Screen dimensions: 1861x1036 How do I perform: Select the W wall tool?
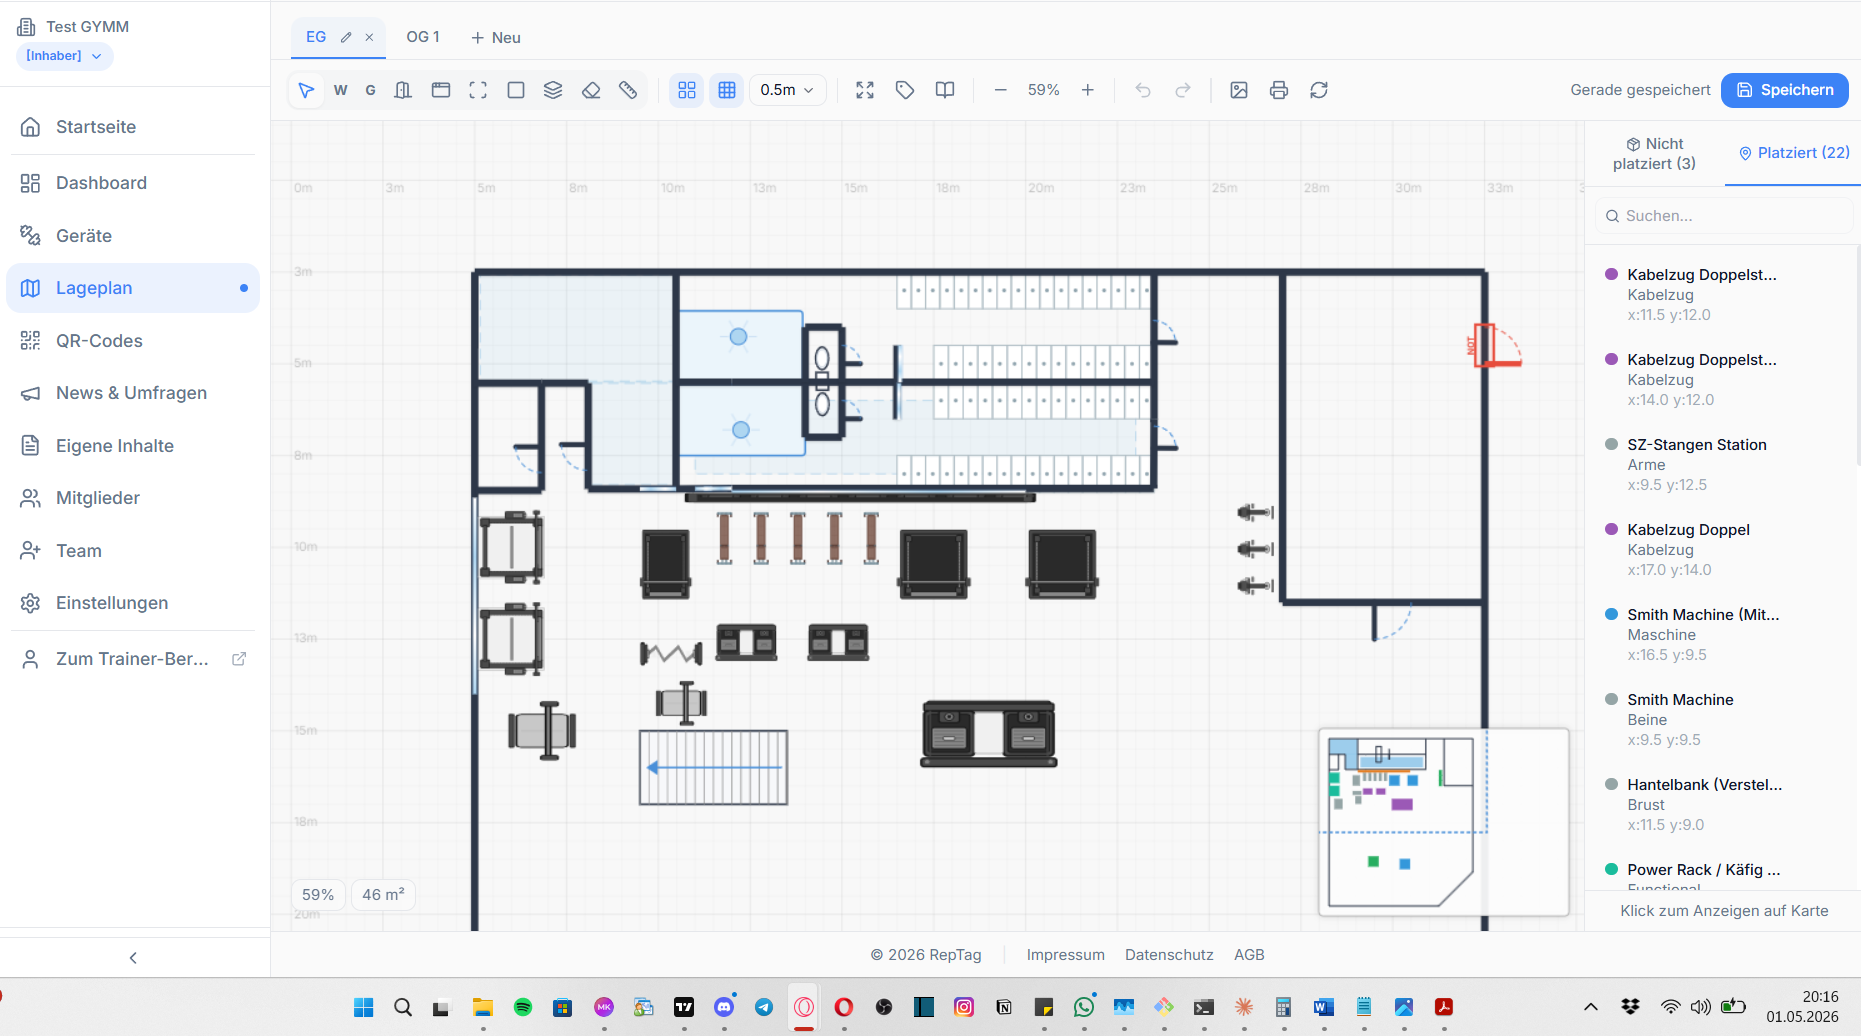click(340, 90)
